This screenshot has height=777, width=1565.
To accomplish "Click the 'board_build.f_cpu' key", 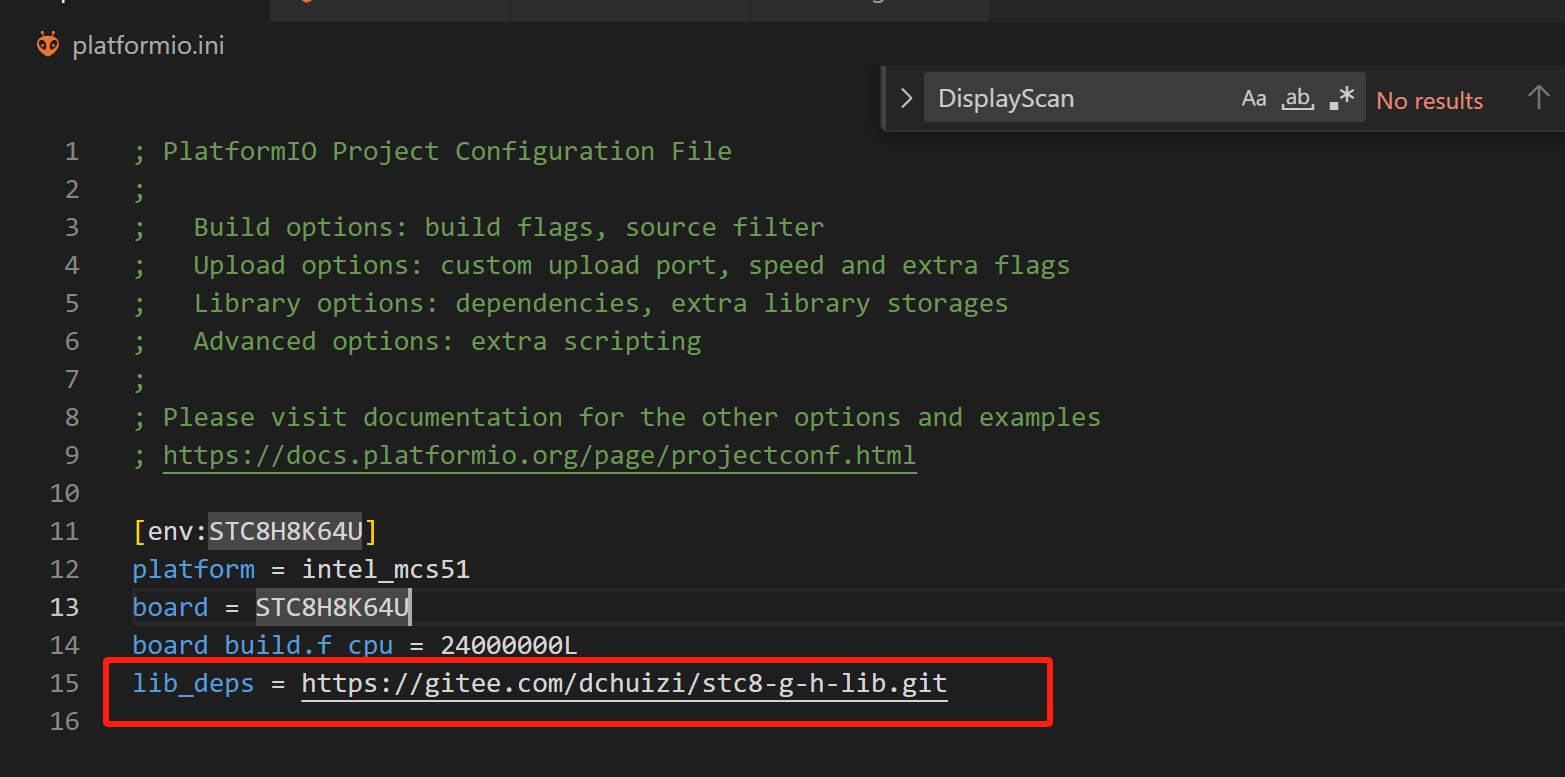I will pos(262,646).
